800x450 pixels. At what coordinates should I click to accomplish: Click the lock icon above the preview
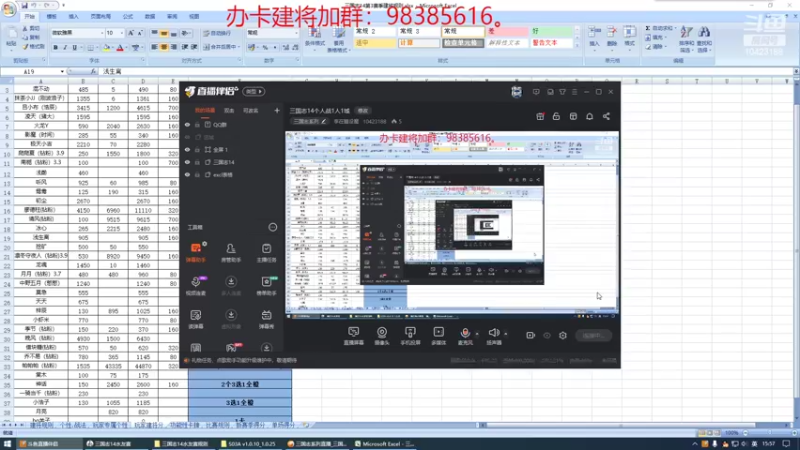(556, 116)
